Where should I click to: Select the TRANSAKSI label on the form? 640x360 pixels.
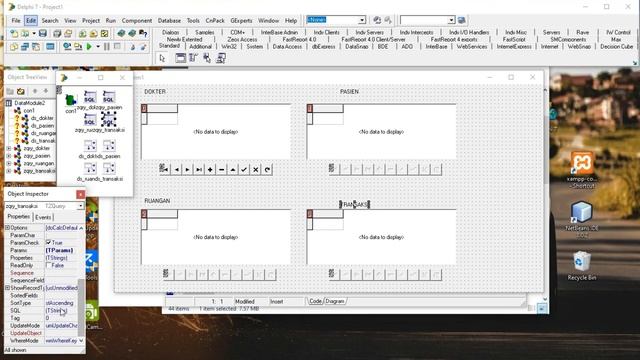354,204
